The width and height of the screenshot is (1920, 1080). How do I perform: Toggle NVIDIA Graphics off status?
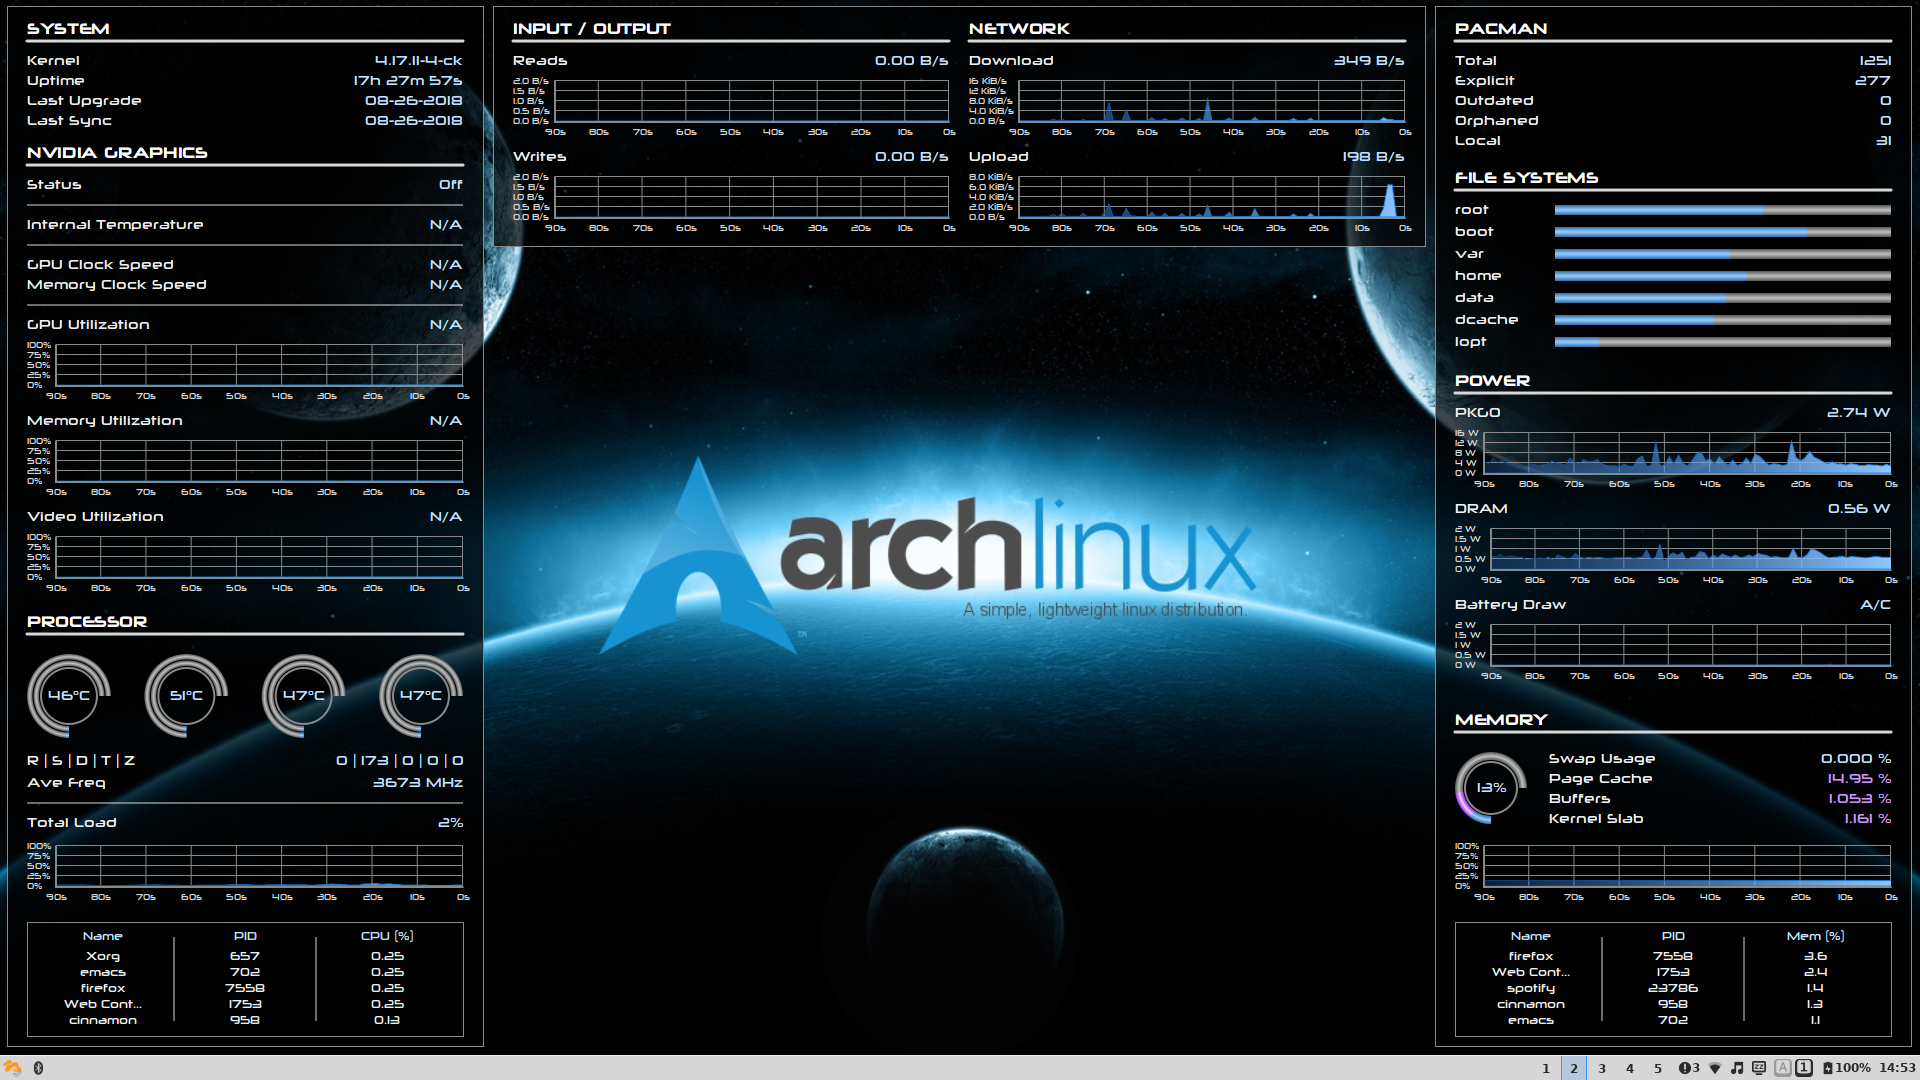pyautogui.click(x=448, y=185)
